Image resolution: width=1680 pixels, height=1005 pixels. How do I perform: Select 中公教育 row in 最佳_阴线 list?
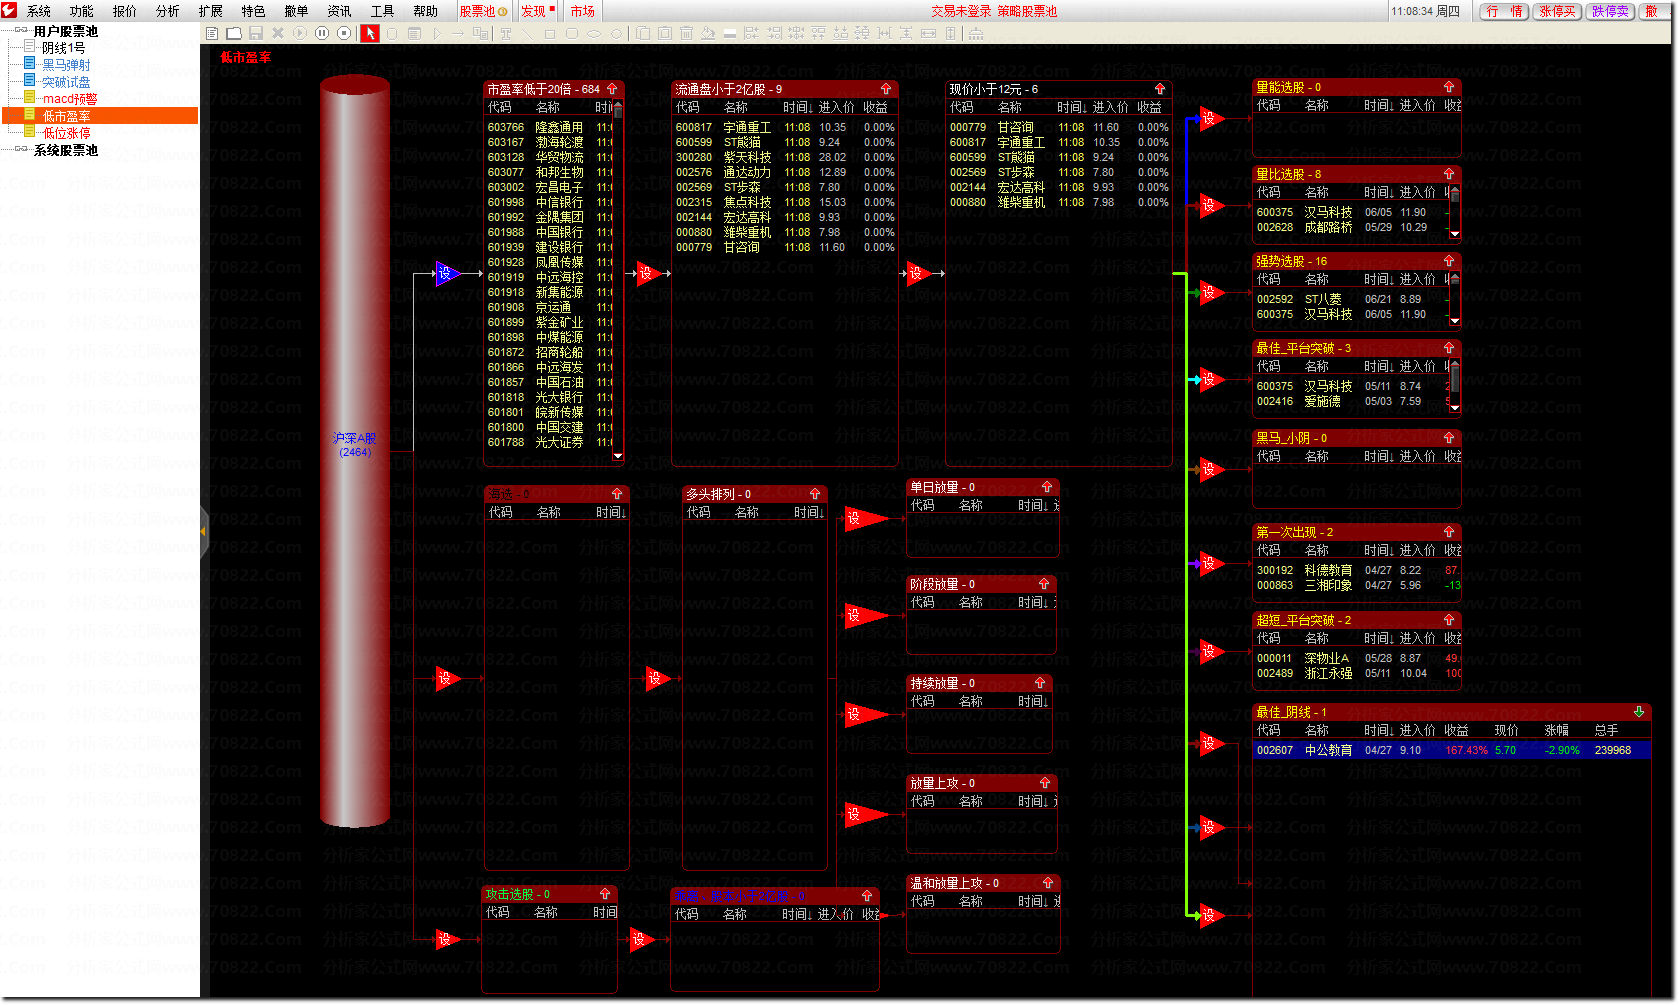tap(1451, 750)
